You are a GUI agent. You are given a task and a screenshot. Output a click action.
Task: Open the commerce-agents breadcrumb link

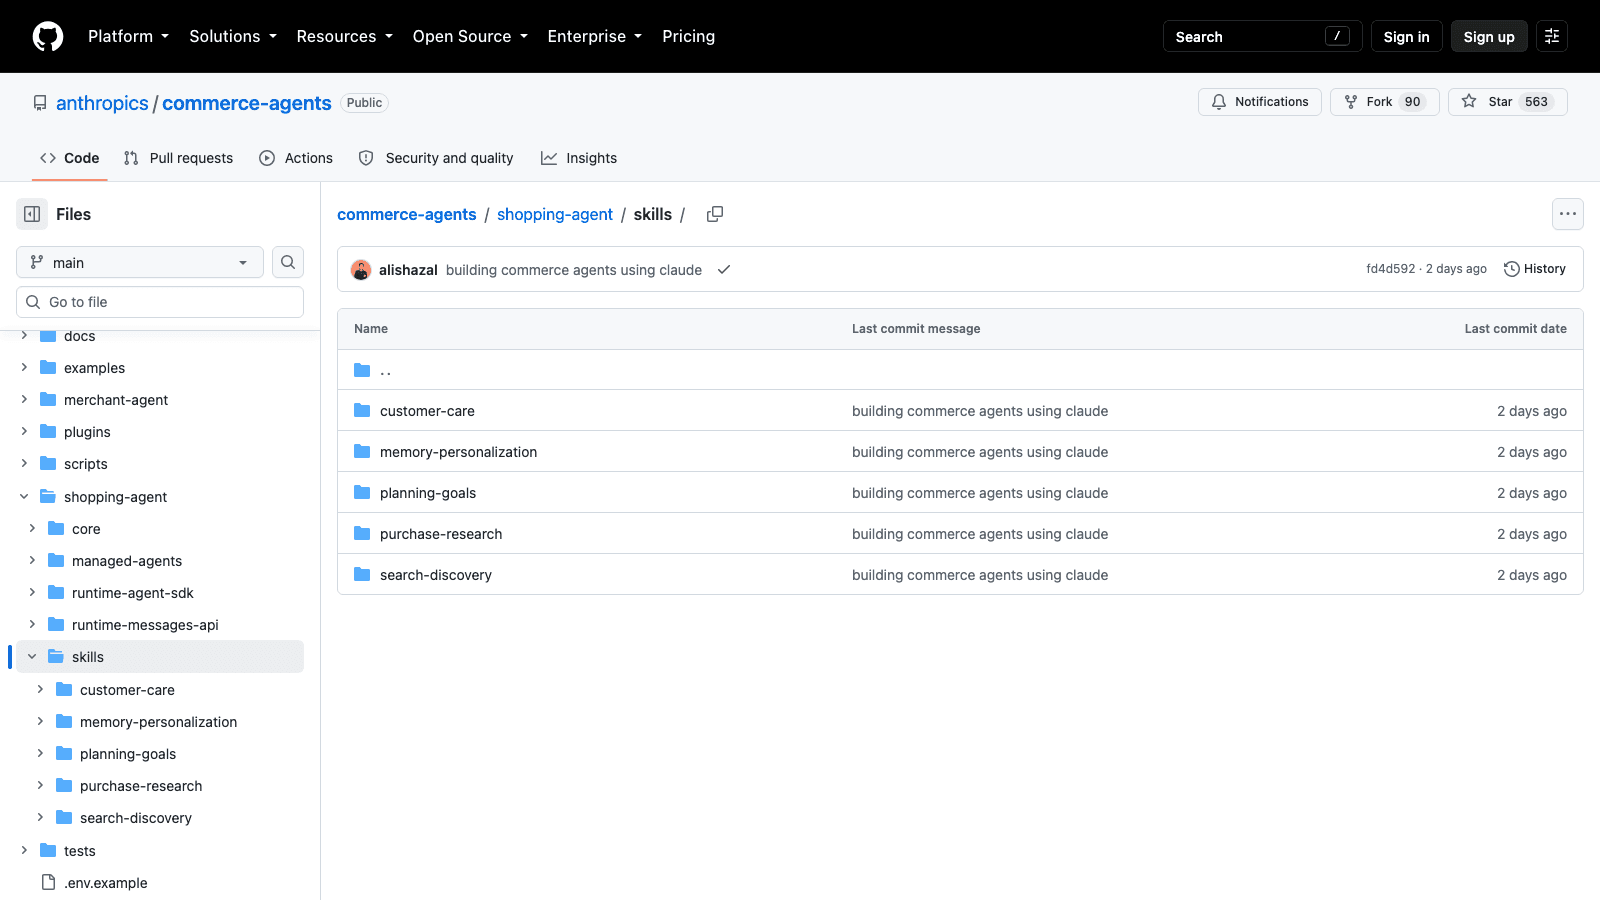tap(407, 214)
